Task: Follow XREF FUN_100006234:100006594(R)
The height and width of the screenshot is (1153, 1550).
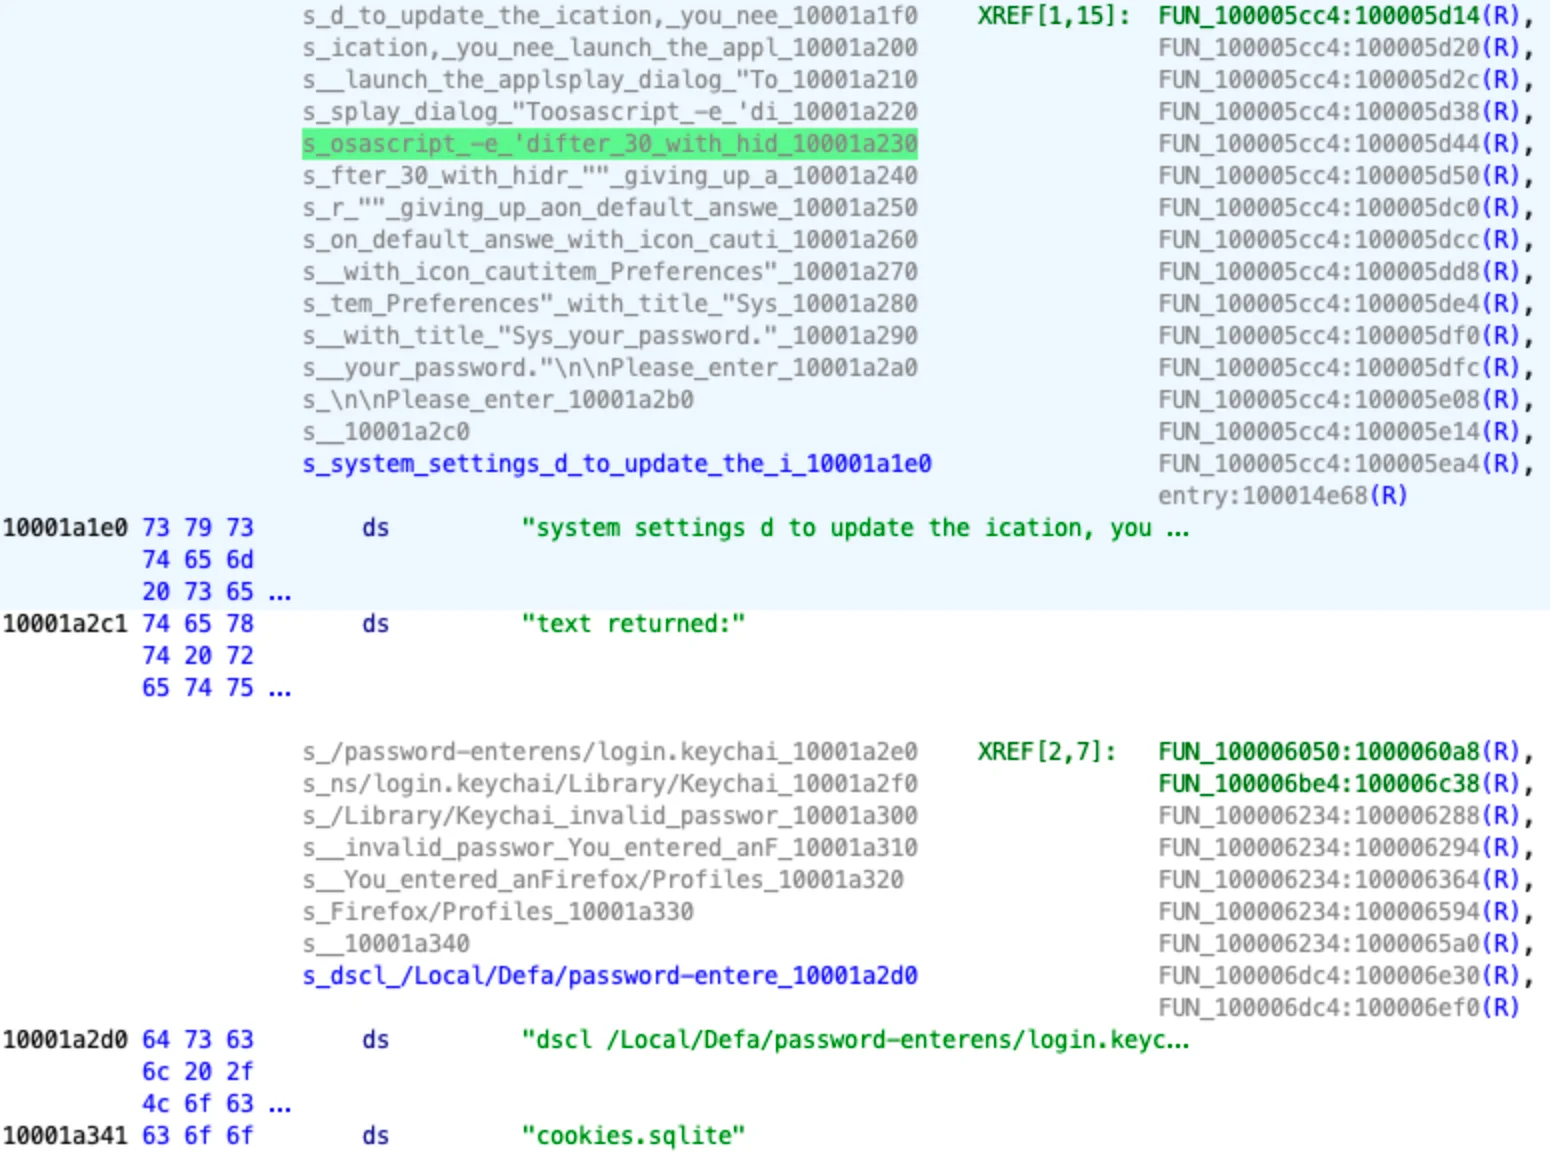Action: tap(1339, 912)
